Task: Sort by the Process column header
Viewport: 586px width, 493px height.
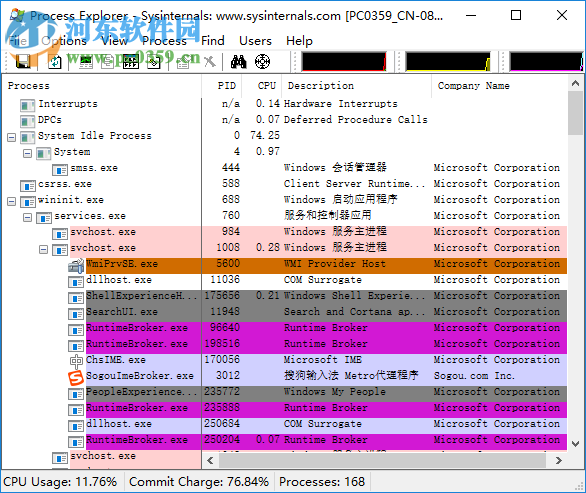Action: click(x=102, y=86)
